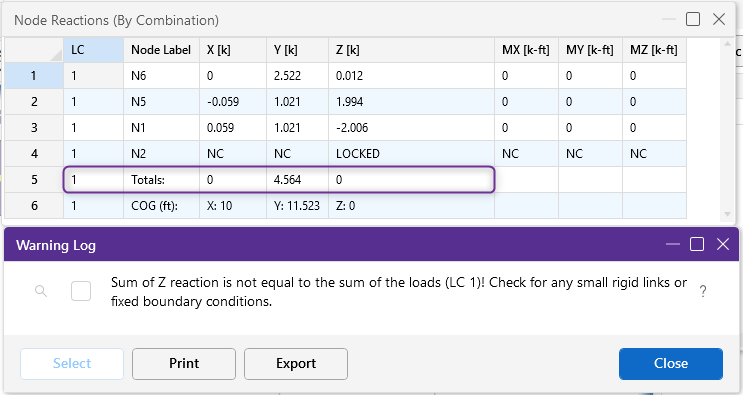Close the Node Reactions window
The height and width of the screenshot is (395, 743).
click(719, 19)
